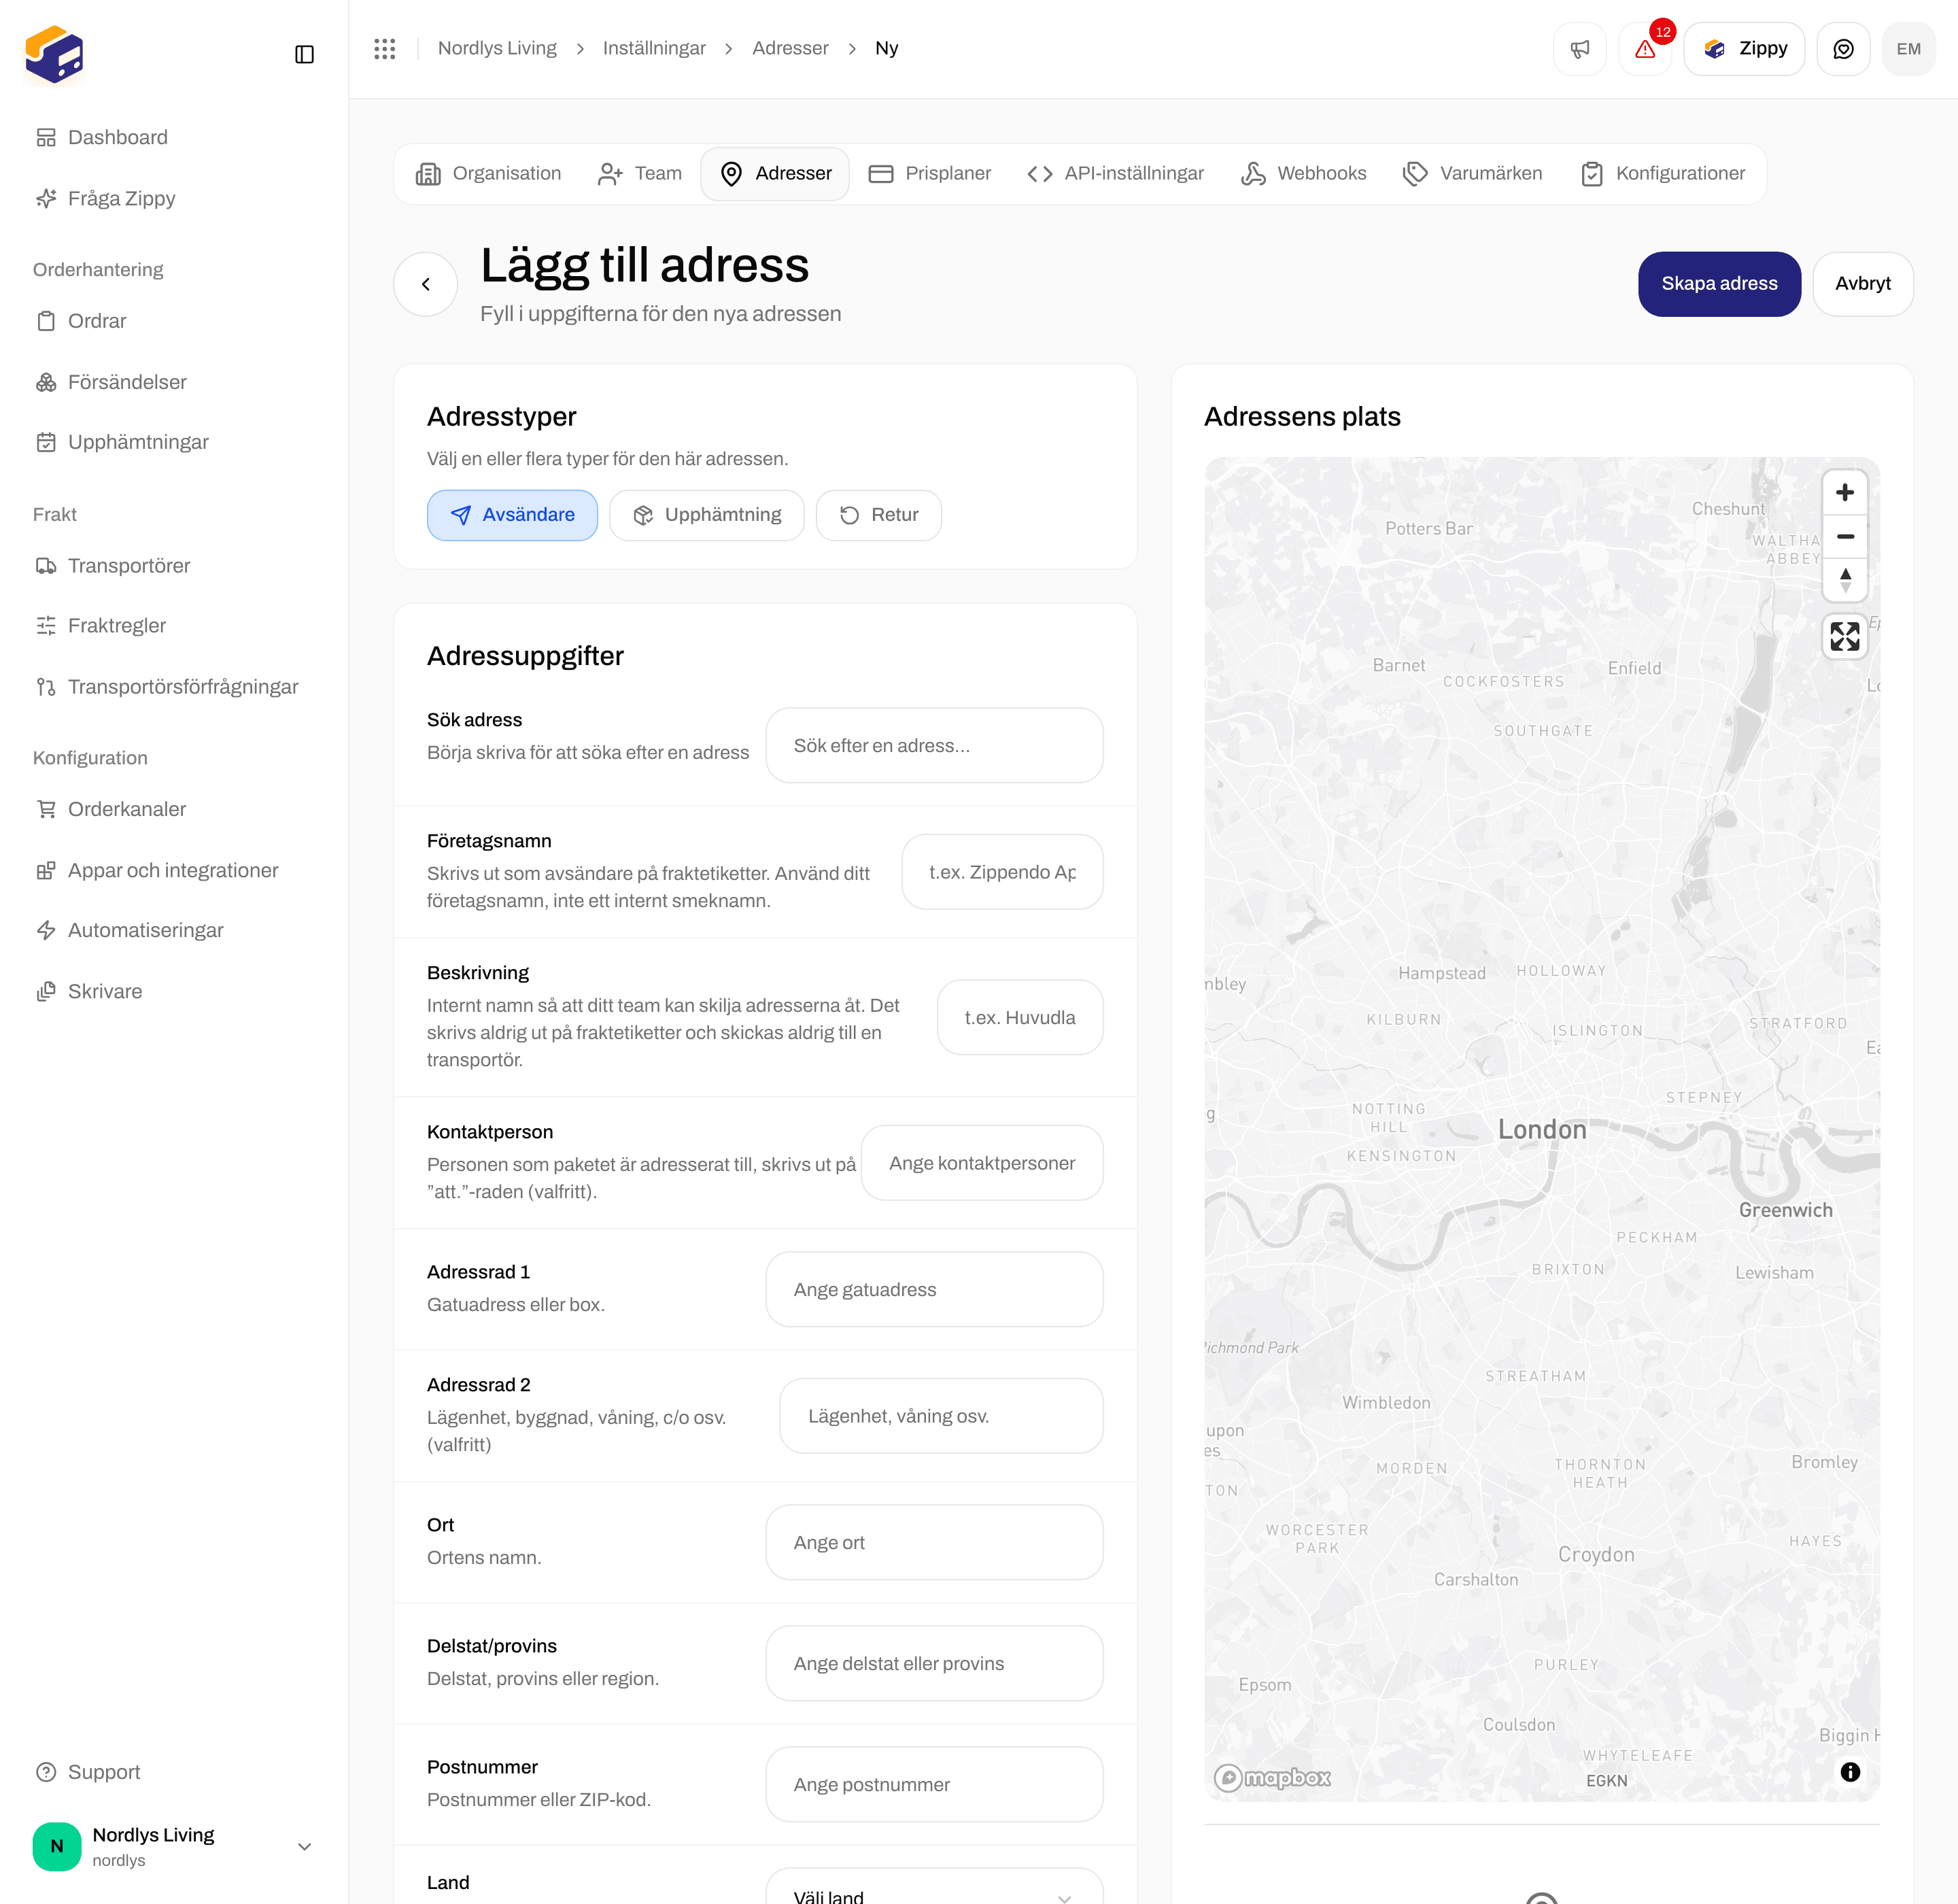
Task: Open the chat support icon
Action: point(1843,49)
